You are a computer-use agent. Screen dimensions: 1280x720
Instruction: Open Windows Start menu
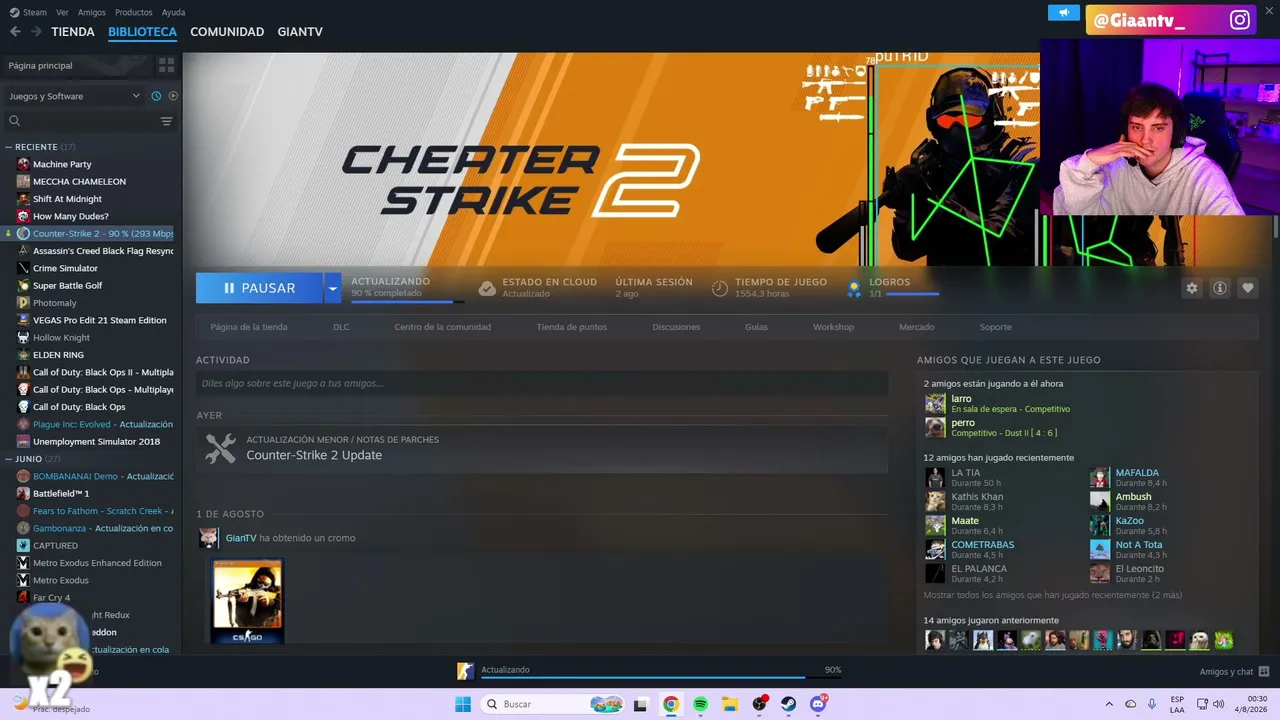(x=463, y=704)
